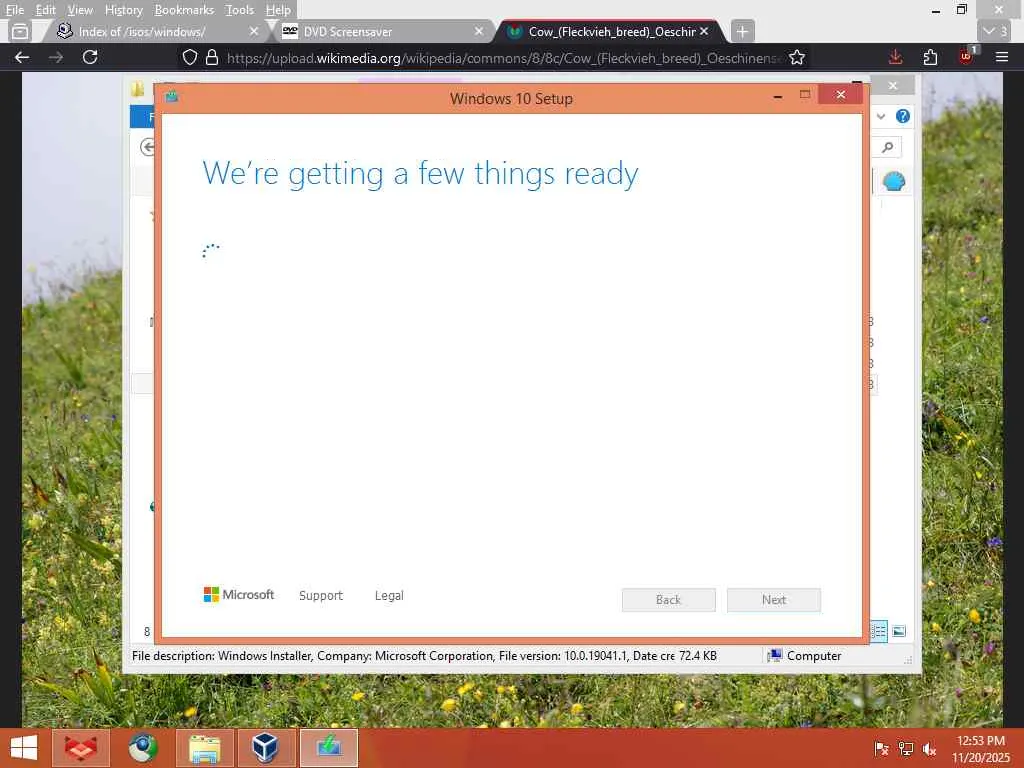Click the Support link in Setup
1024x768 pixels.
pyautogui.click(x=321, y=596)
